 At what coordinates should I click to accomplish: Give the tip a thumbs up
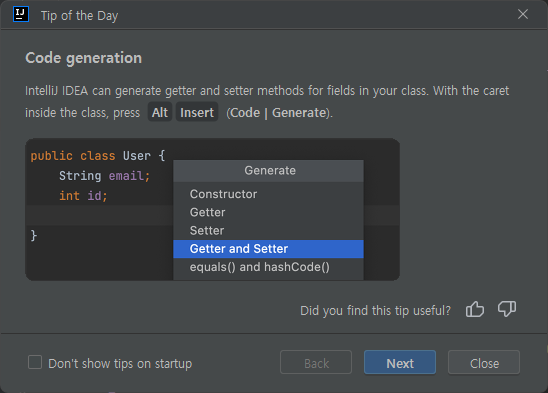(x=475, y=309)
